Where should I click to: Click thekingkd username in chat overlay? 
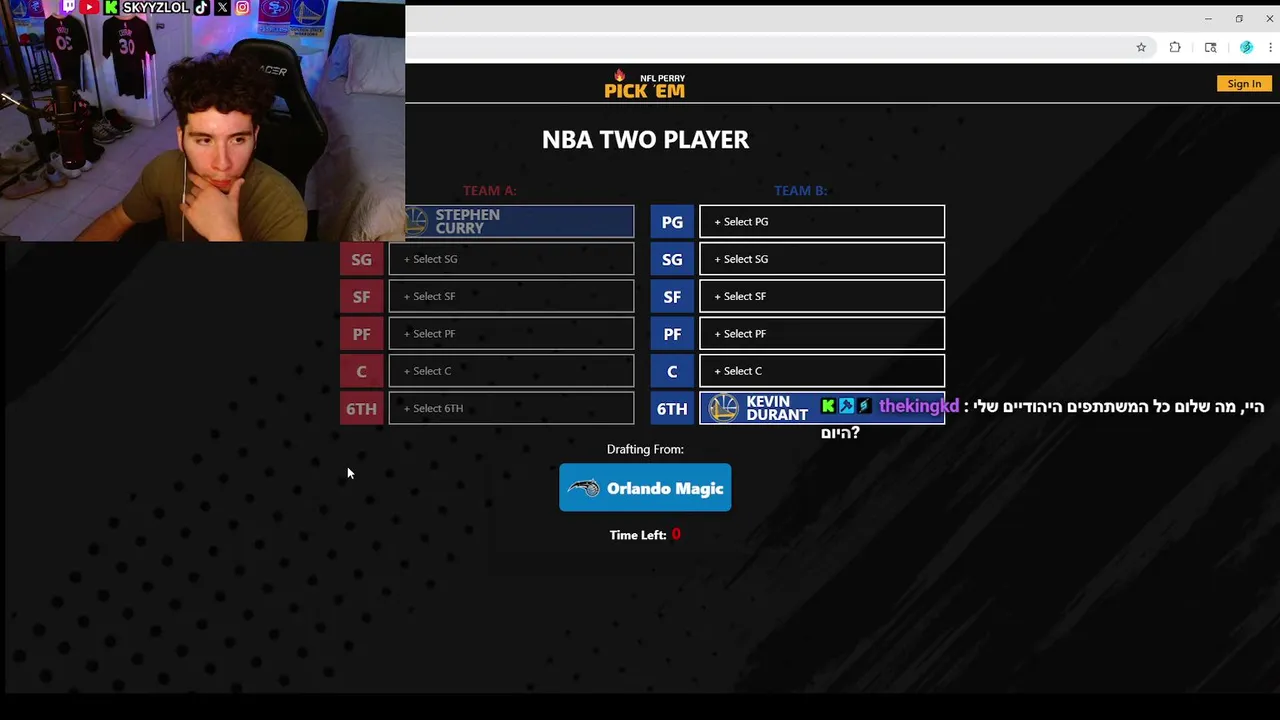tap(919, 406)
